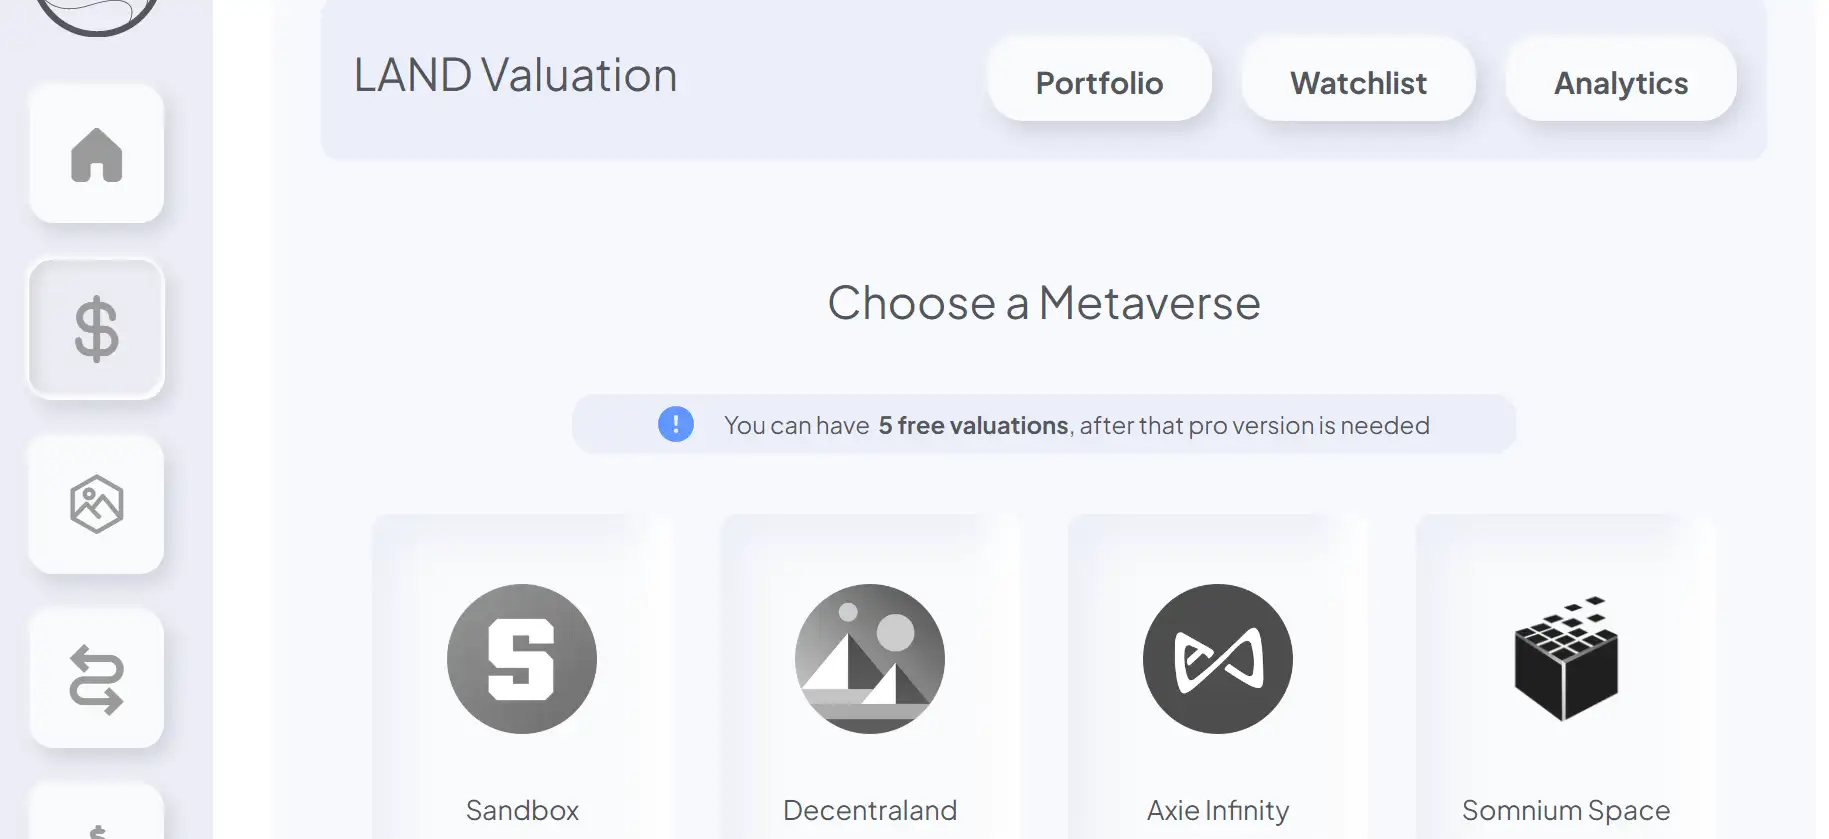Select the dollar-sign valuation sidebar icon
The width and height of the screenshot is (1829, 839).
point(97,329)
